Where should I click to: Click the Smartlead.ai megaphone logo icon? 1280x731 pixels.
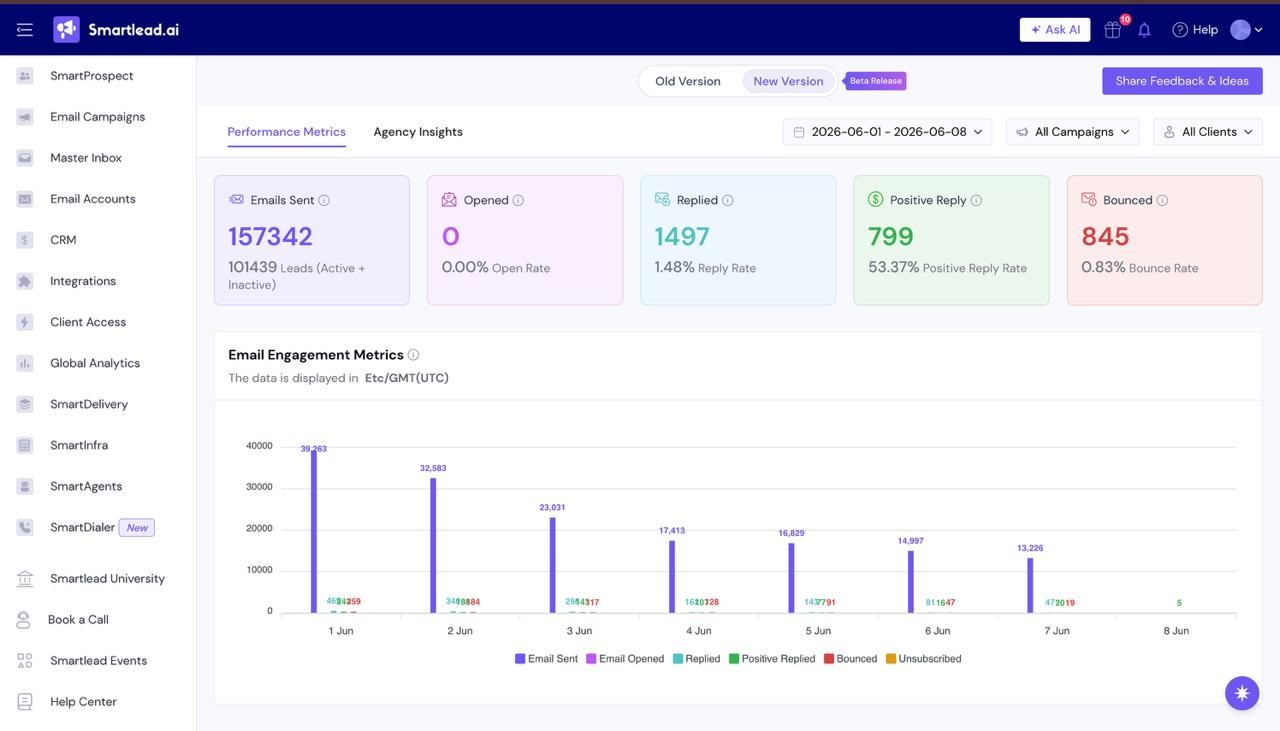tap(66, 30)
